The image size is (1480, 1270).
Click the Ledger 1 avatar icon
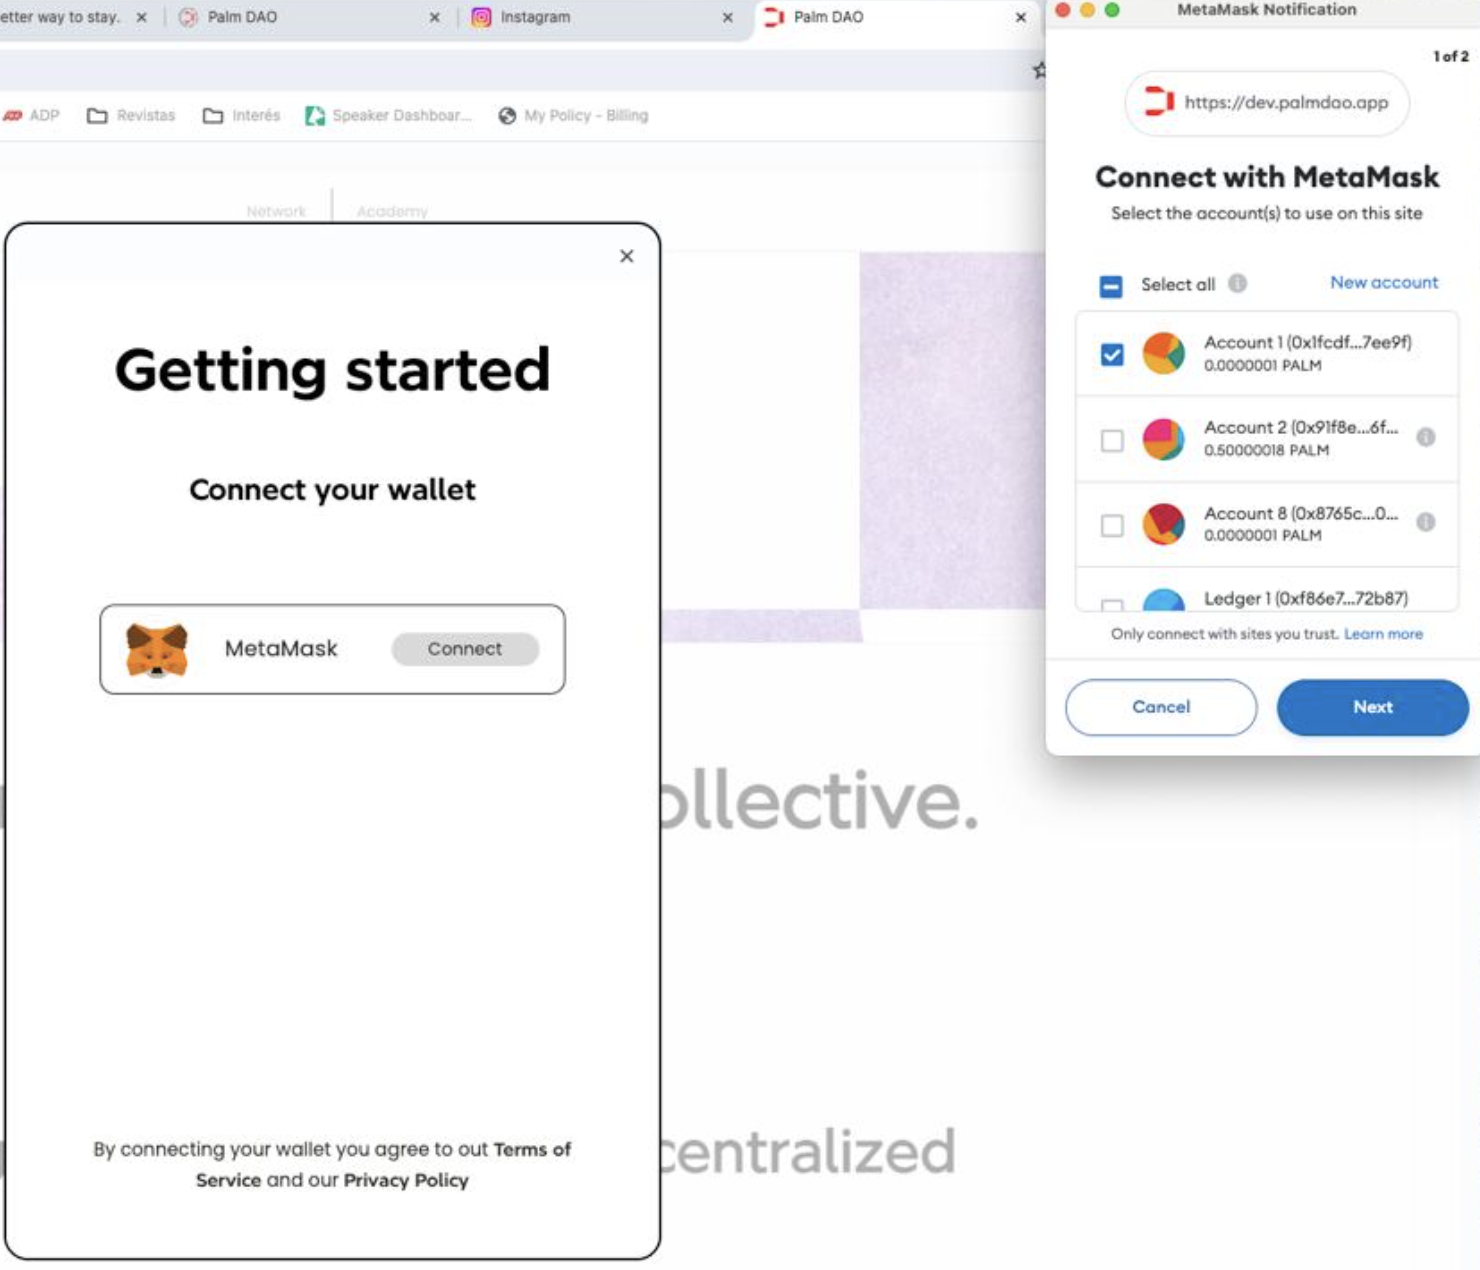click(1163, 600)
